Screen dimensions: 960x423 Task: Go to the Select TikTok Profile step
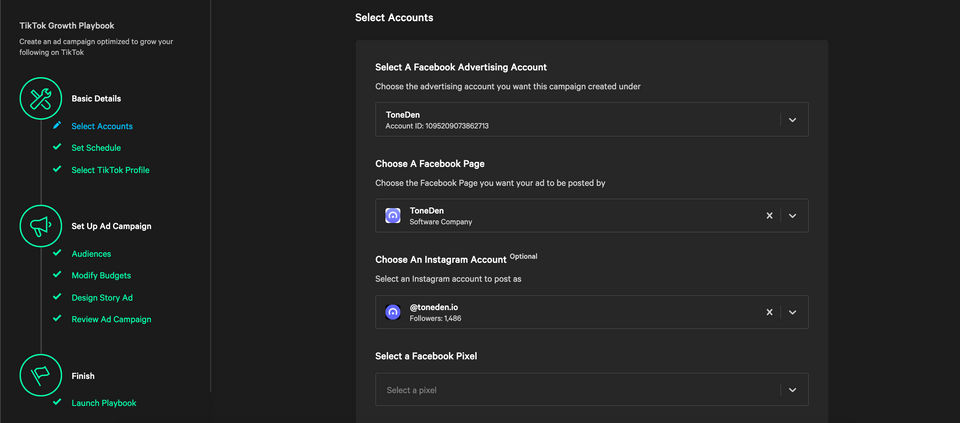tap(110, 170)
